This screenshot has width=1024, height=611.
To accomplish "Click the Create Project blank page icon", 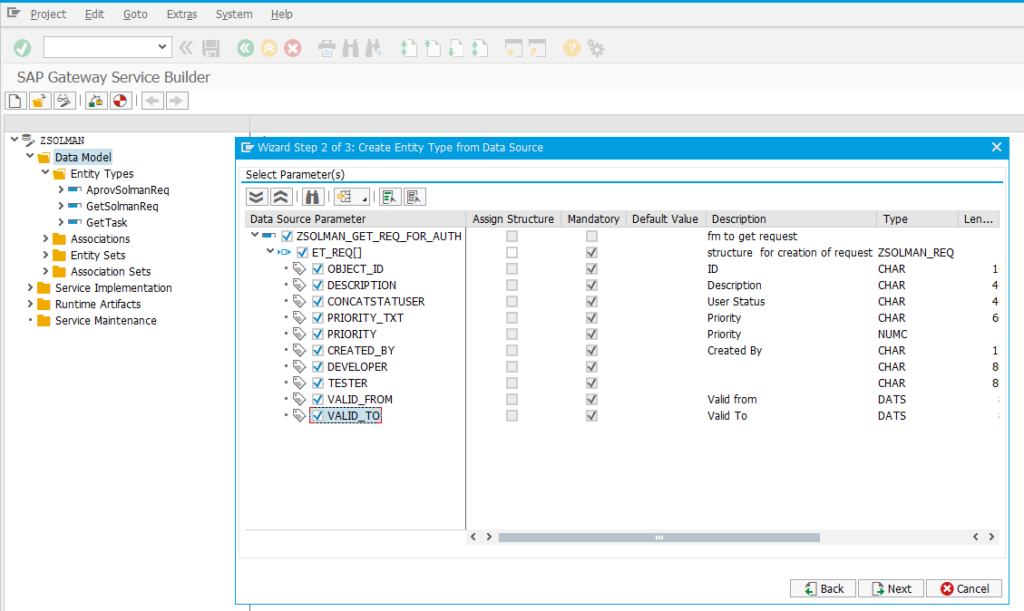I will [x=16, y=101].
